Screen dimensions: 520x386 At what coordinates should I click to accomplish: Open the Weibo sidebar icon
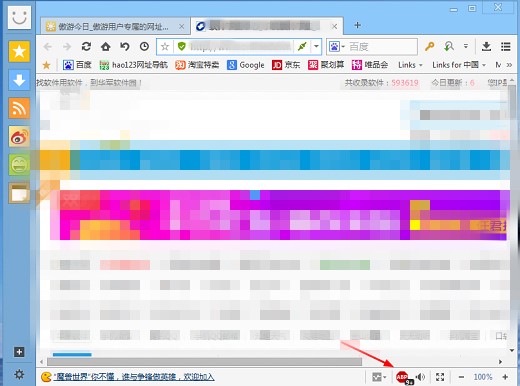coord(19,137)
